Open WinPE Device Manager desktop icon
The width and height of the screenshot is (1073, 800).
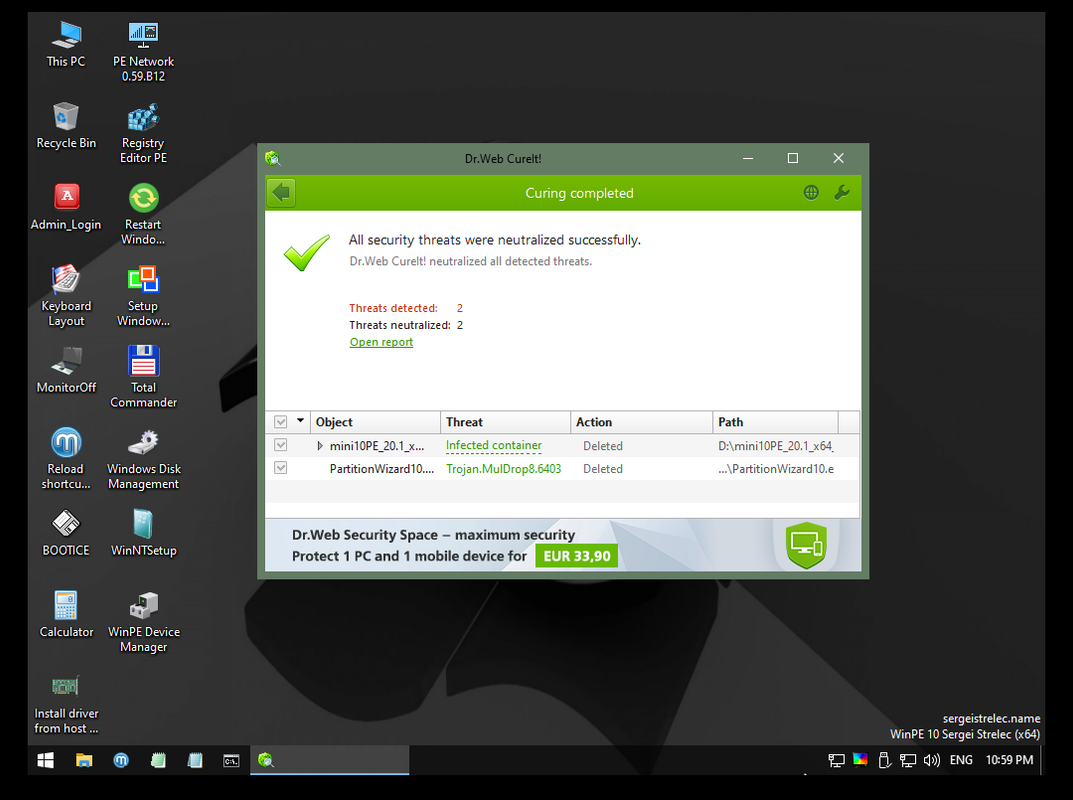143,622
